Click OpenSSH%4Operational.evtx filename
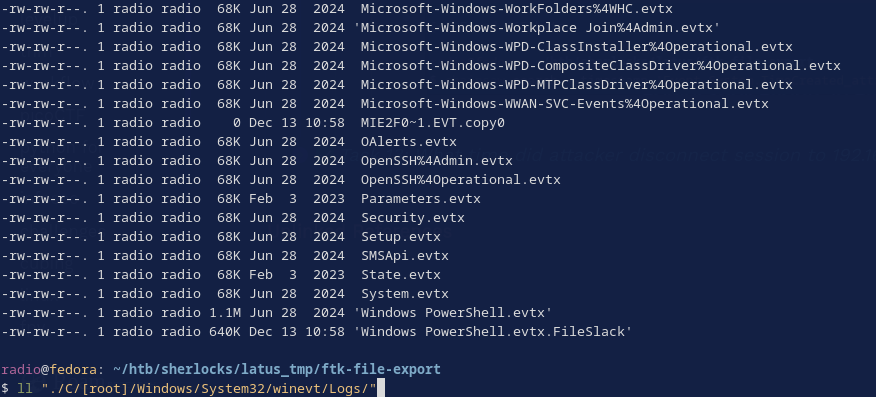The height and width of the screenshot is (397, 876). (460, 180)
